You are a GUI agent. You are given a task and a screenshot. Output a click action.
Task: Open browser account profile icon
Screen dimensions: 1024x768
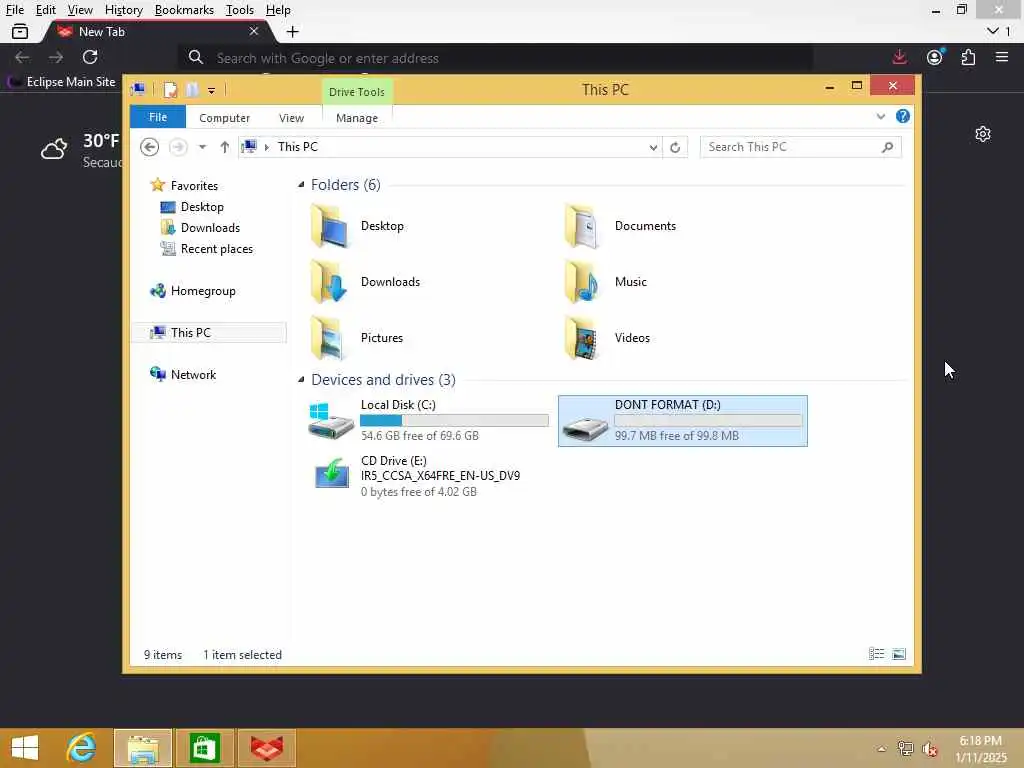click(935, 57)
